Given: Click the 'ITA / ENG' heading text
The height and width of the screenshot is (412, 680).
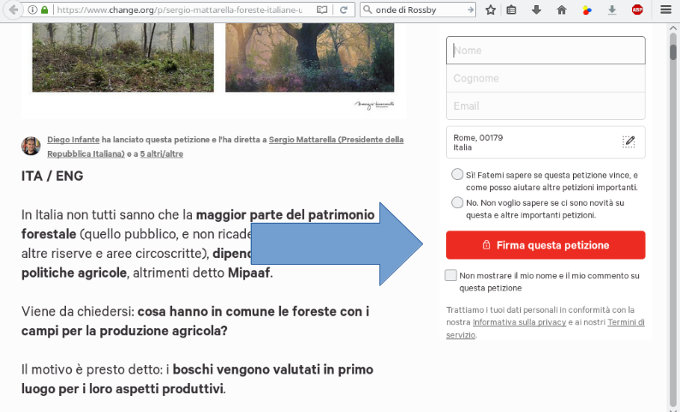Looking at the screenshot, I should click(52, 176).
